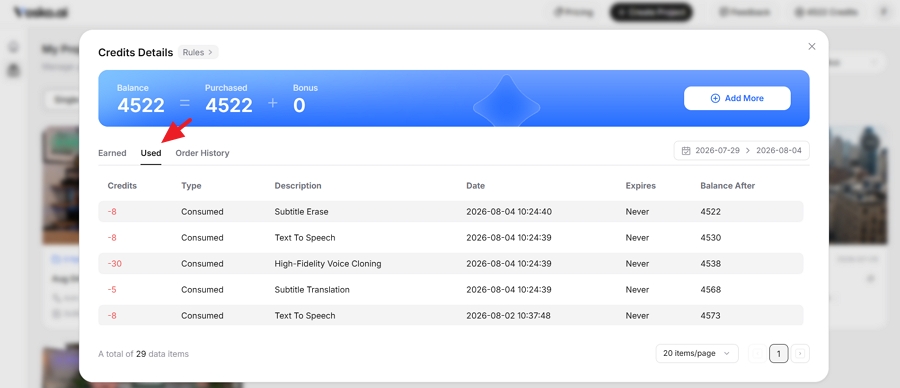This screenshot has height=388, width=900.
Task: Click Create Project in the background header
Action: click(x=651, y=12)
